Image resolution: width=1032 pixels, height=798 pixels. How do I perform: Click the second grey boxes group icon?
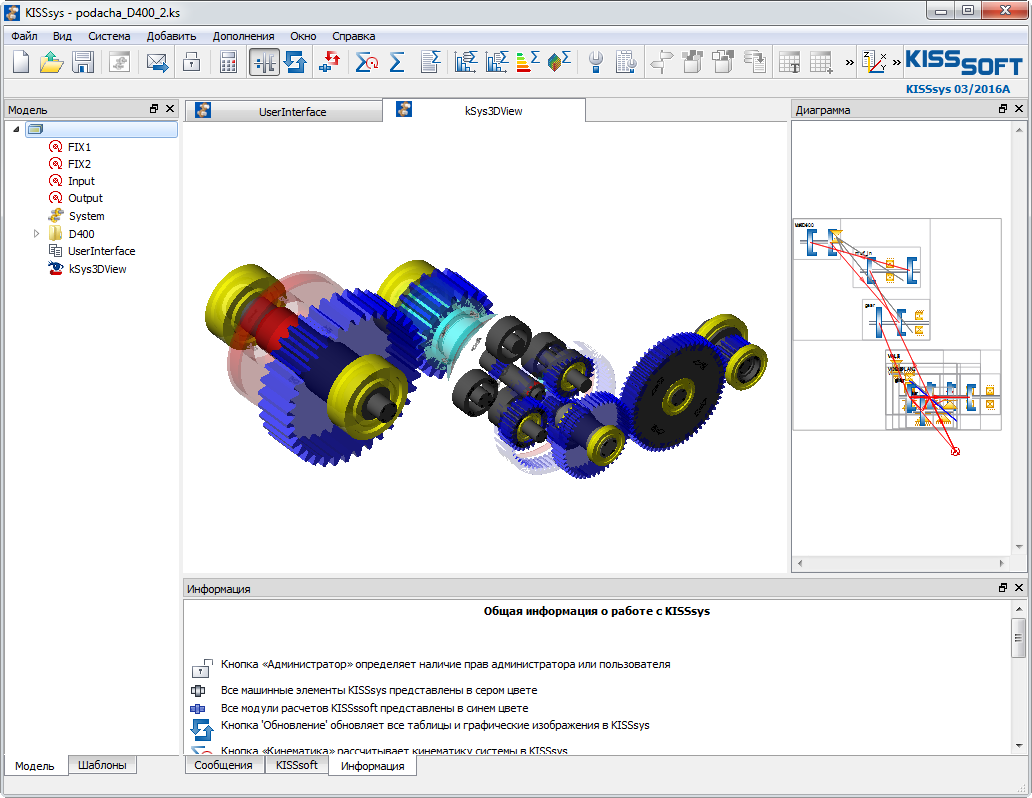click(x=723, y=63)
